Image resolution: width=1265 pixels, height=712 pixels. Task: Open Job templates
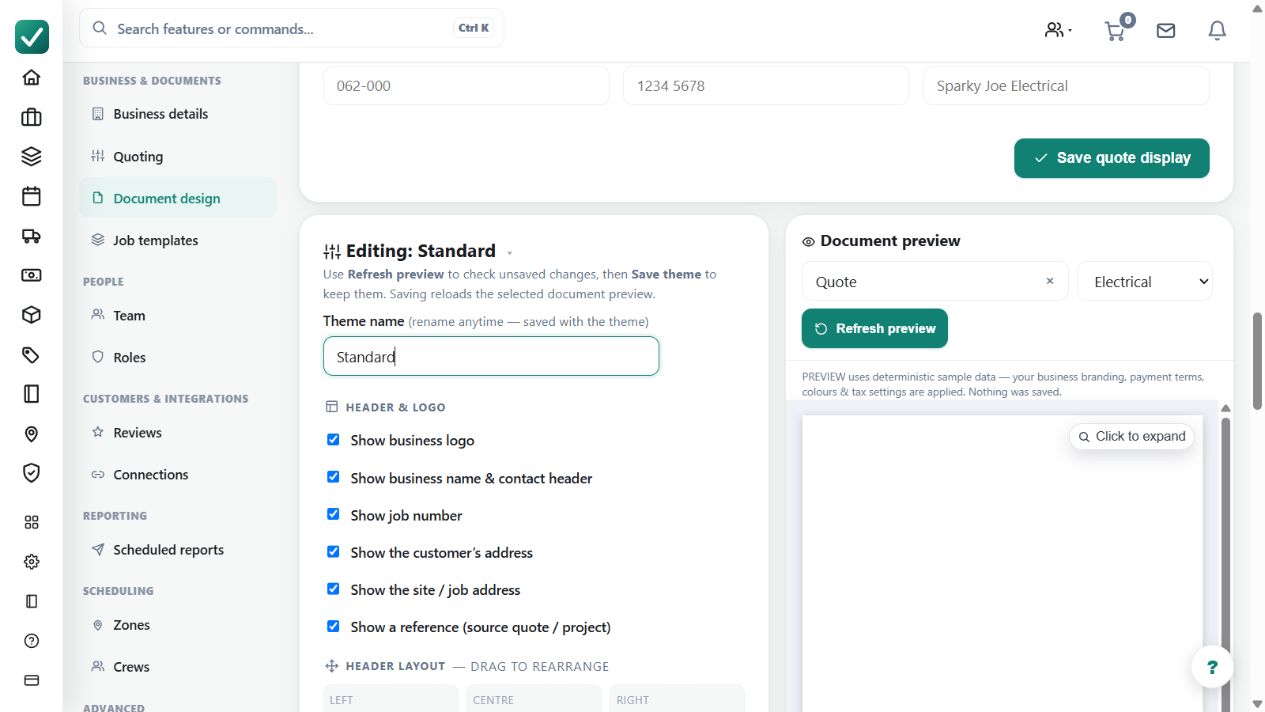point(178,240)
